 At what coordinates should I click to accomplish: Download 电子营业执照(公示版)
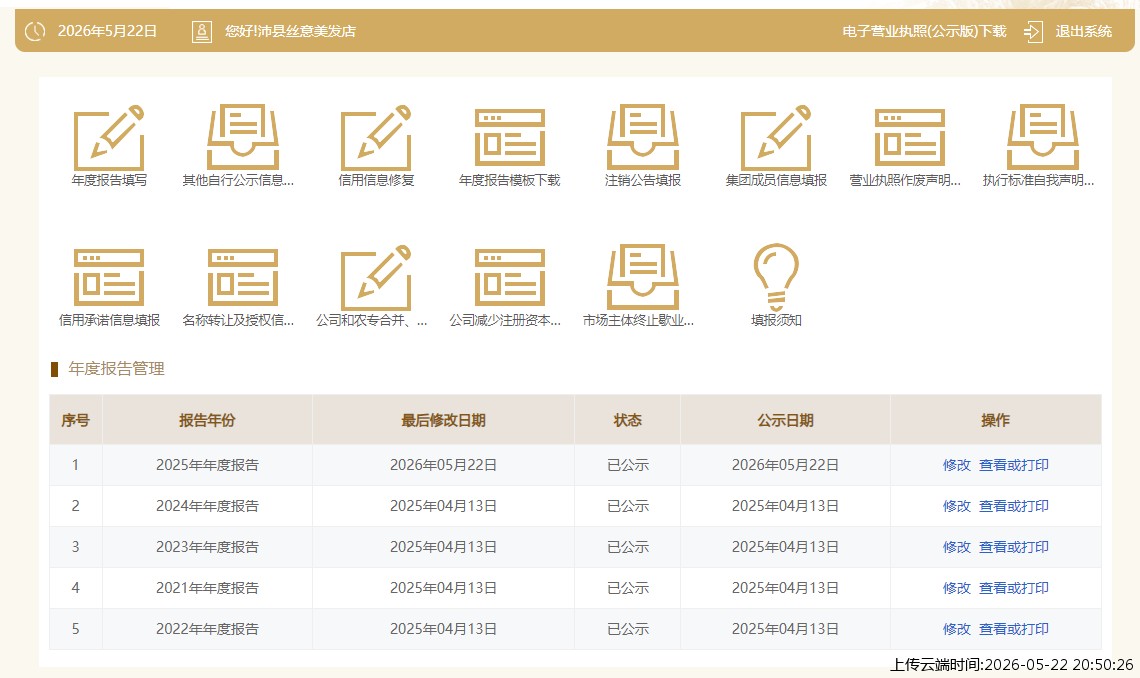point(924,31)
